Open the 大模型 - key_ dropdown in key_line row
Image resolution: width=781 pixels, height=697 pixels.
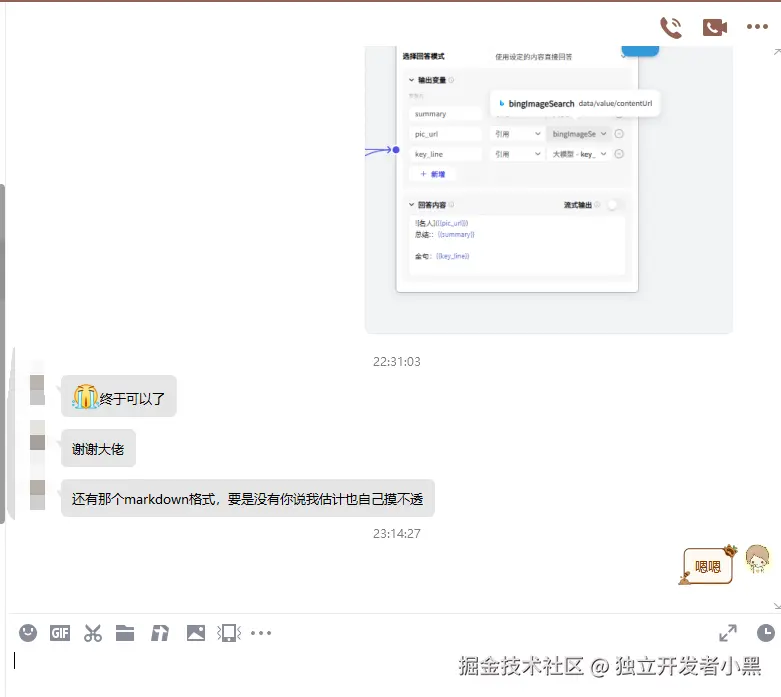[x=578, y=154]
